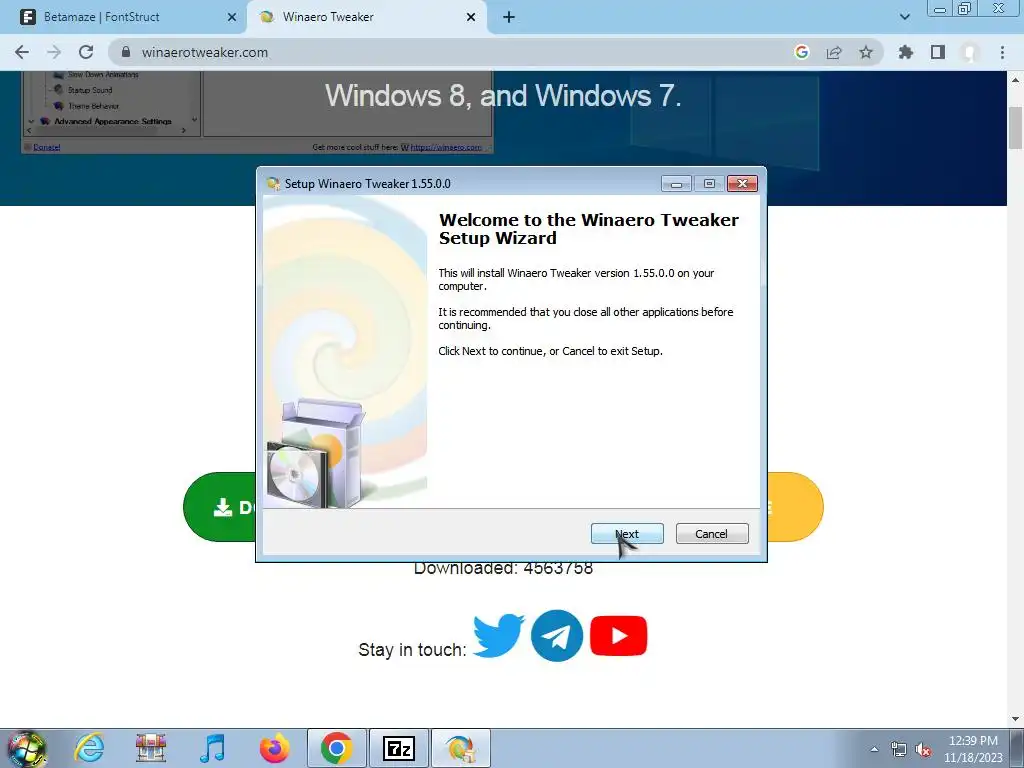Screen dimensions: 1024x768
Task: Click the Google icon in address bar
Action: (x=802, y=52)
